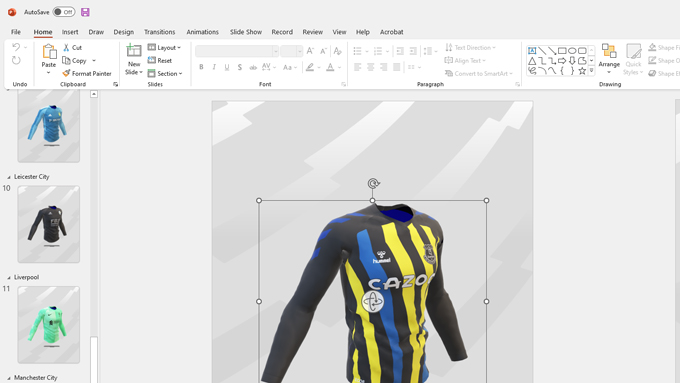This screenshot has height=383, width=680.
Task: Expand the shapes gallery More arrow
Action: [592, 70]
